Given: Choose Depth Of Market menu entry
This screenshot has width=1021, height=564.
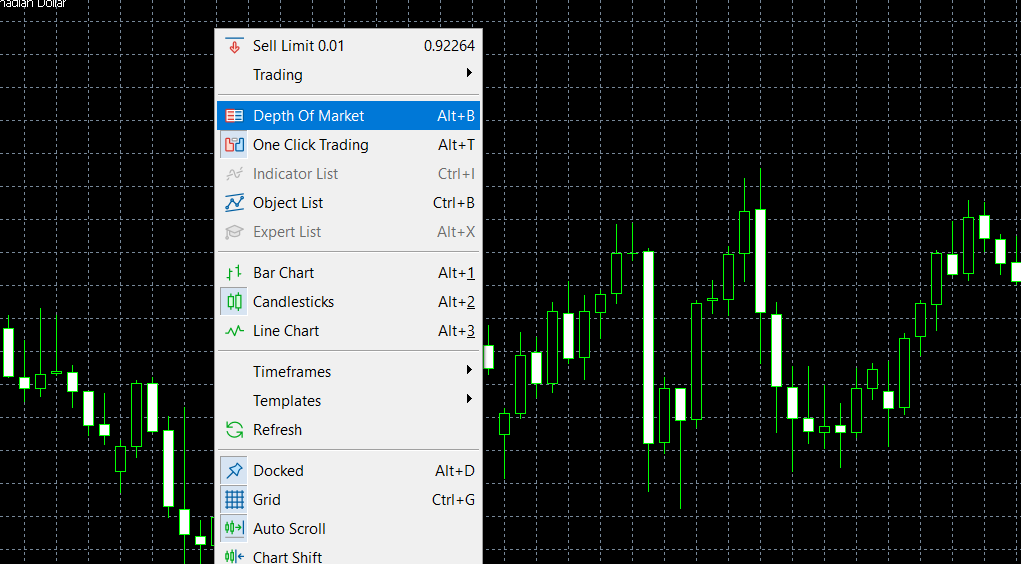Looking at the screenshot, I should 308,116.
